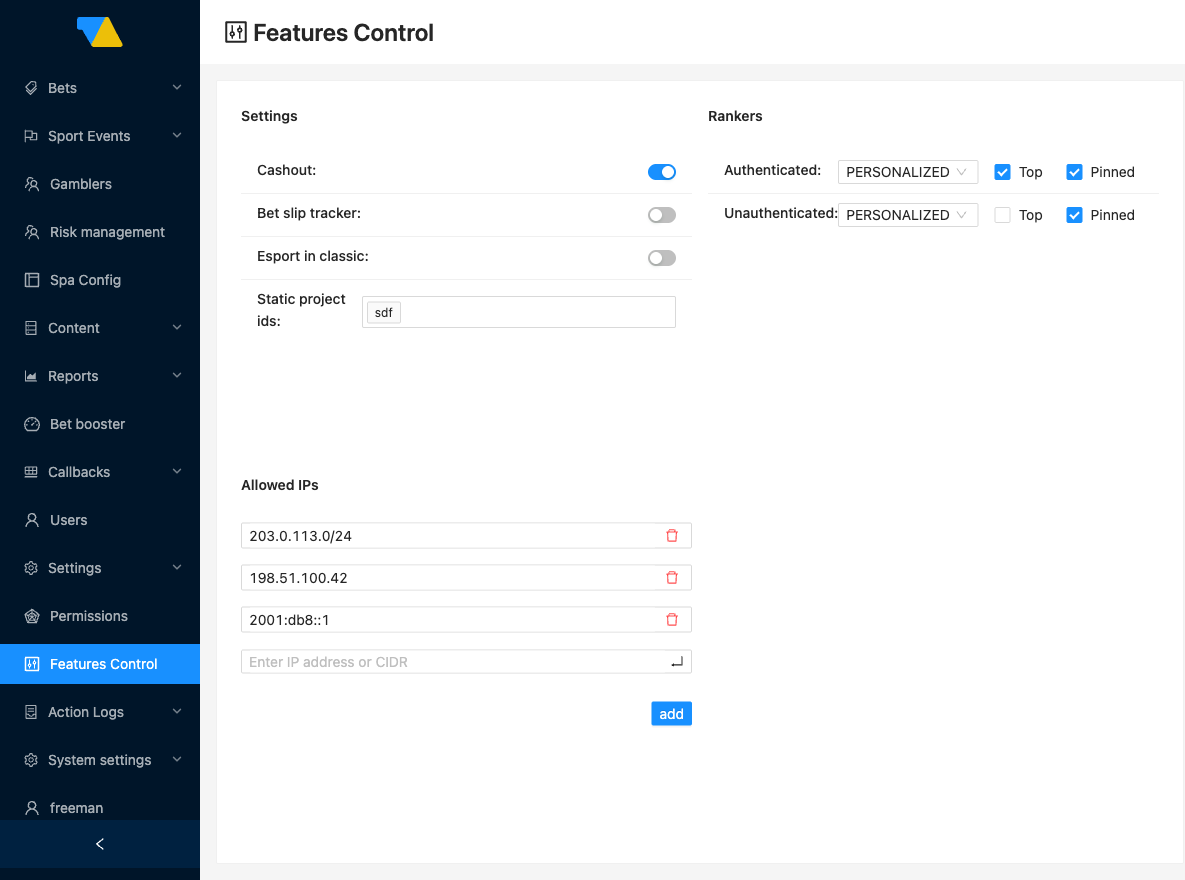The height and width of the screenshot is (880, 1185).
Task: Open the Users page
Action: 100,520
